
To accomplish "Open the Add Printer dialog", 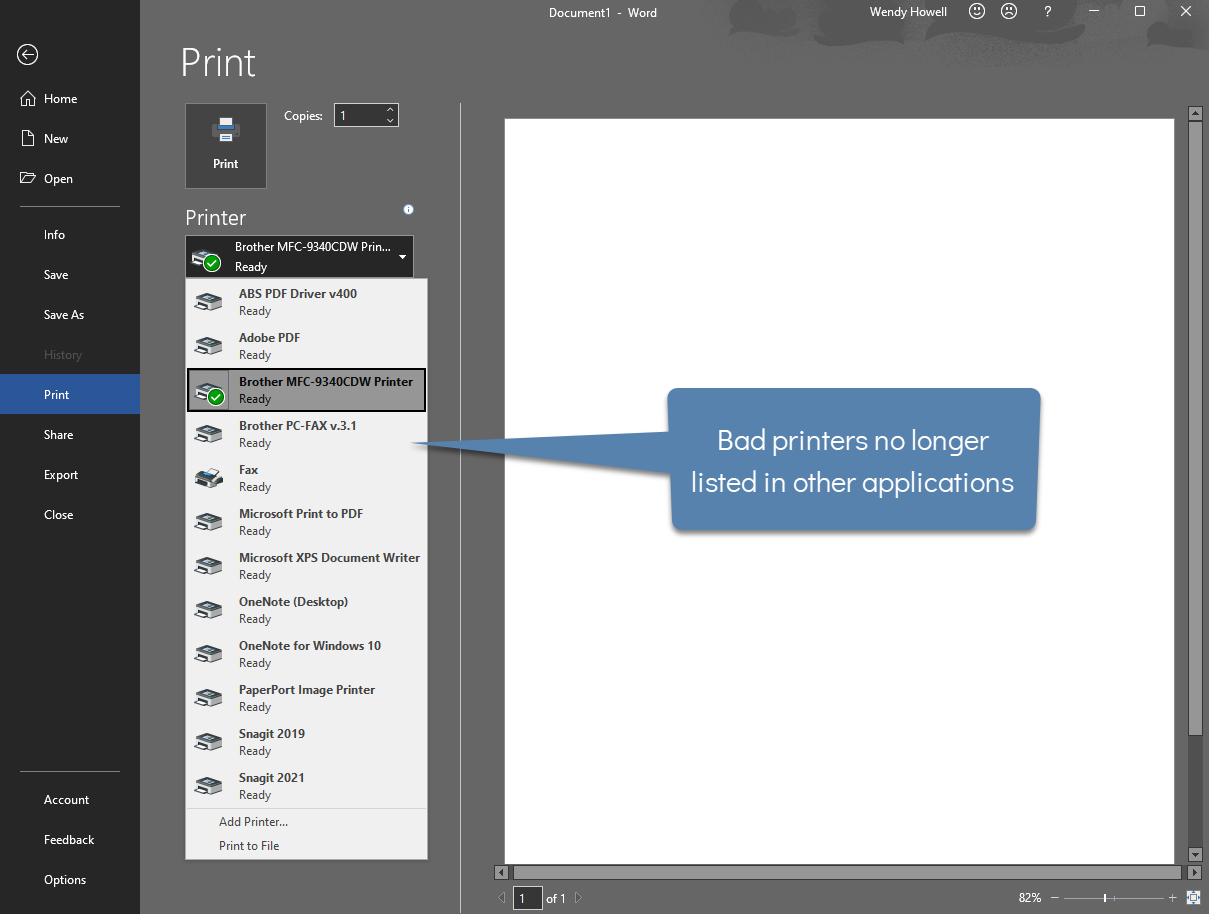I will [x=254, y=821].
